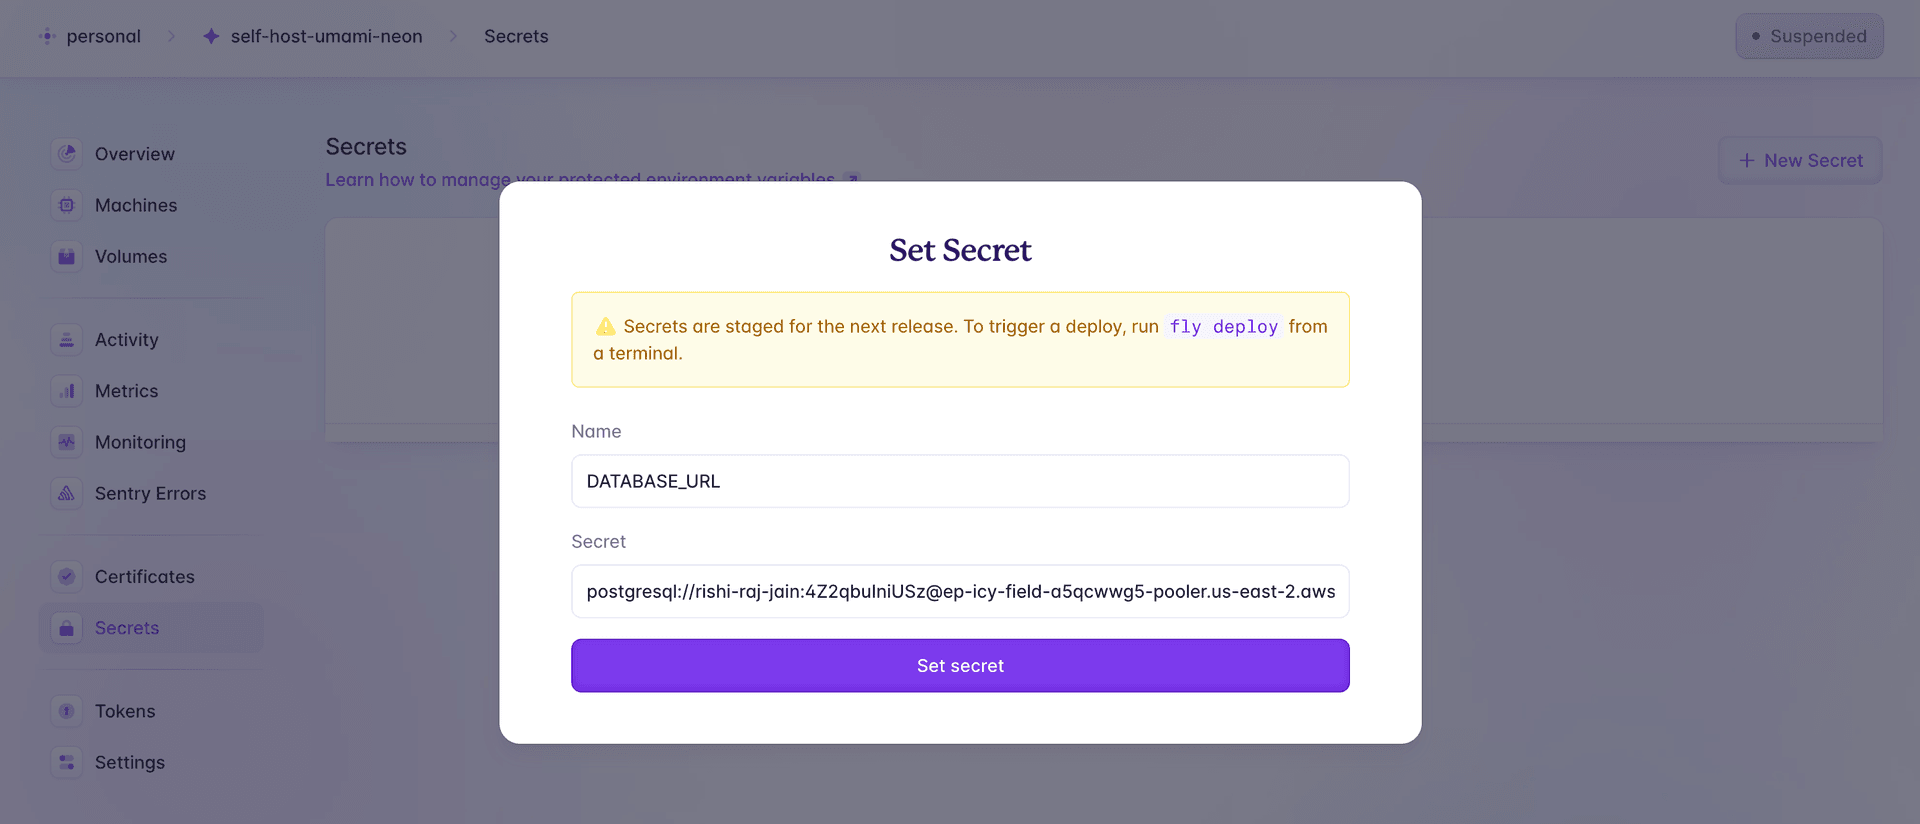
Task: Click the Tokens icon in sidebar
Action: (67, 711)
